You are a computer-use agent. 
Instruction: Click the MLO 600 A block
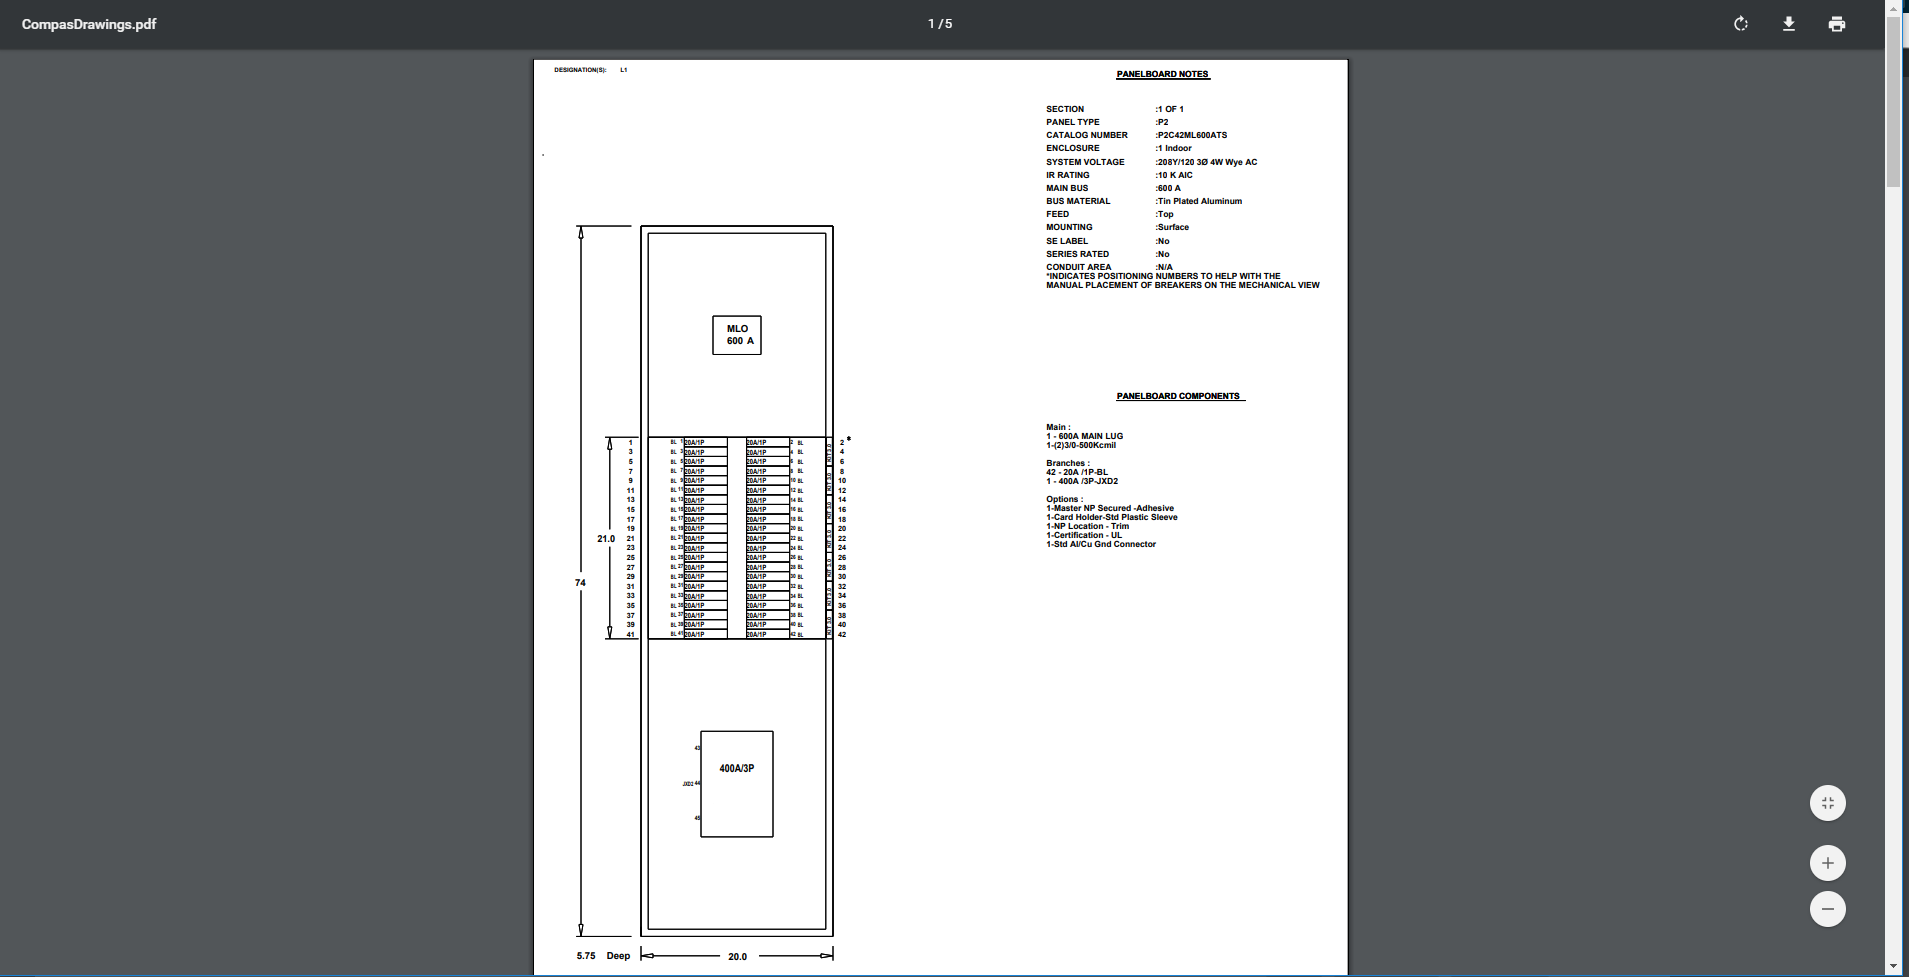(737, 335)
